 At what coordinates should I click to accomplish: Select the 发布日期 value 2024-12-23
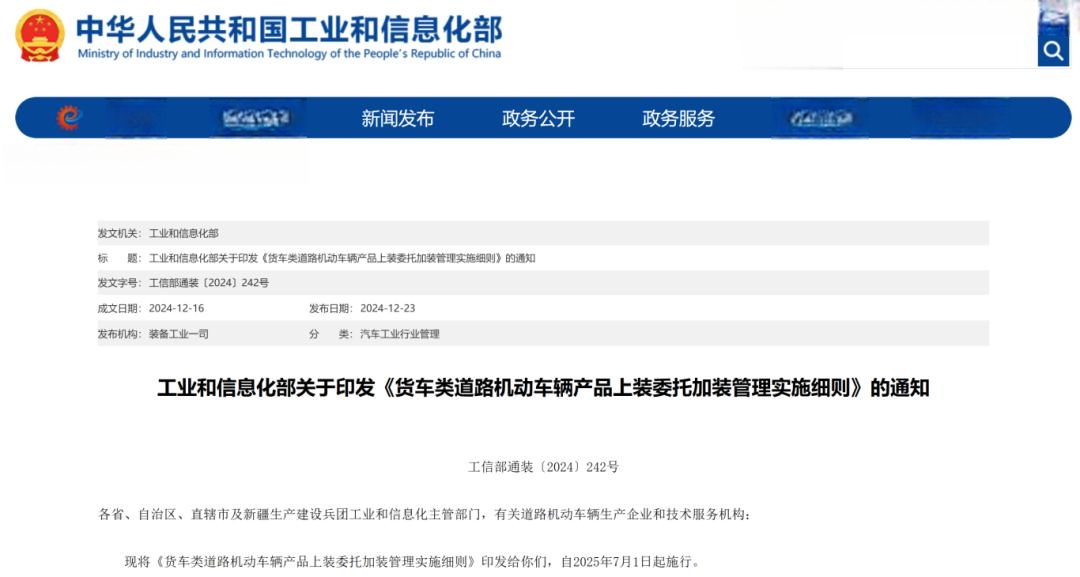tap(388, 308)
